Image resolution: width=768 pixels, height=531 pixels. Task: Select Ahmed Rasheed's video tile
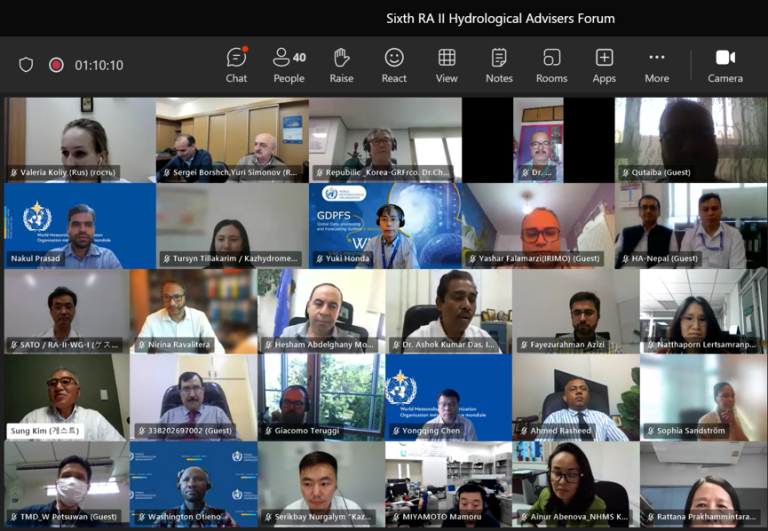click(x=575, y=398)
